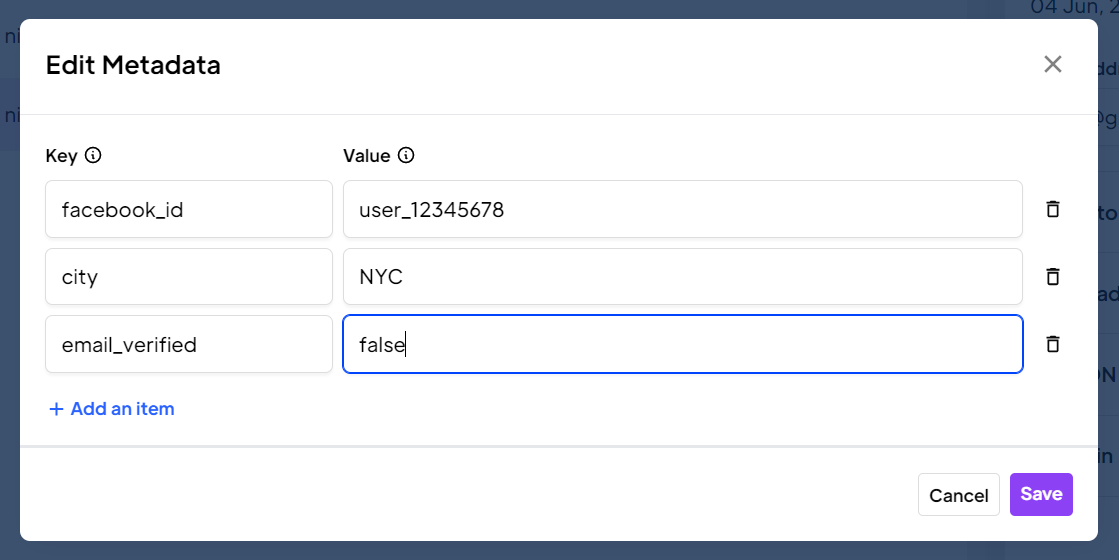Delete the city metadata row
The image size is (1119, 560).
click(x=1052, y=277)
